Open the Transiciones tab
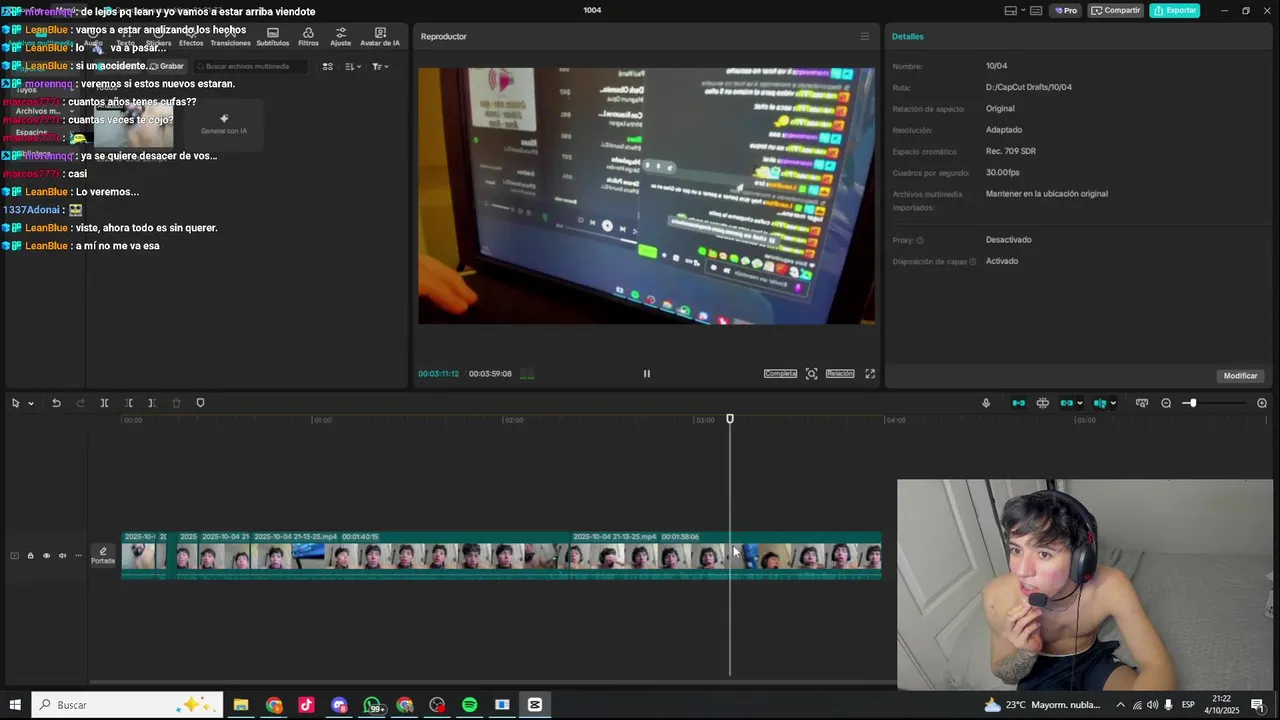The image size is (1280, 720). point(230,37)
